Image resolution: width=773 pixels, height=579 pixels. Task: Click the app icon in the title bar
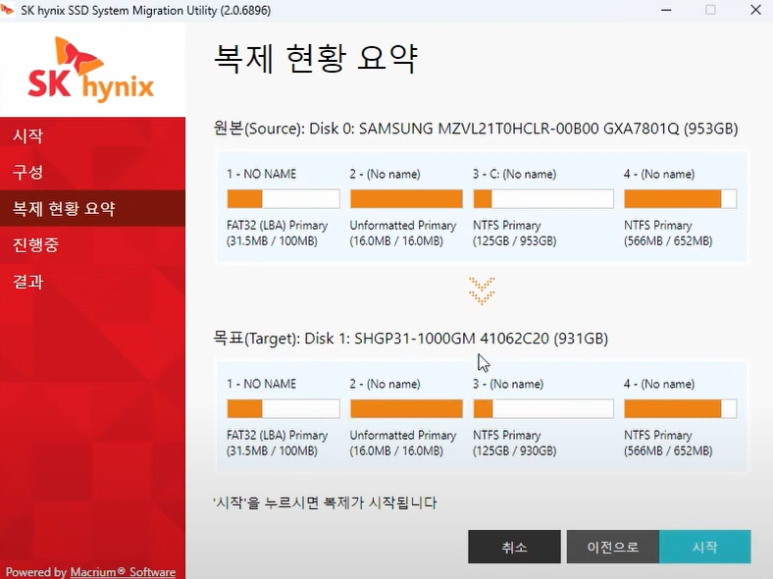pos(7,10)
